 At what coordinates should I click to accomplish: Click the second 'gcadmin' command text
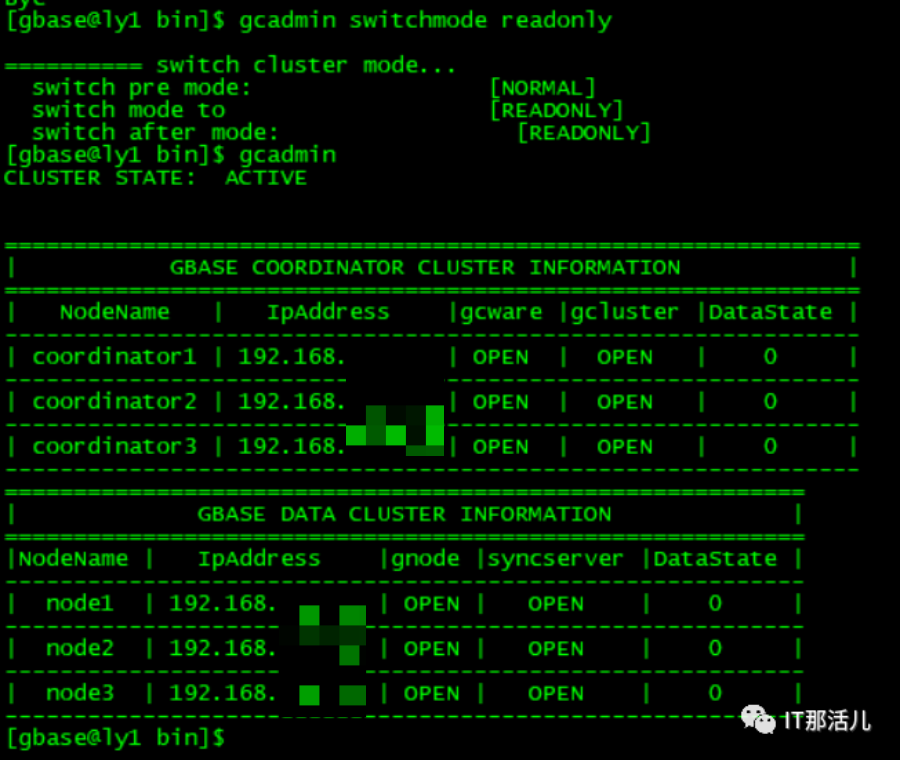pos(288,156)
